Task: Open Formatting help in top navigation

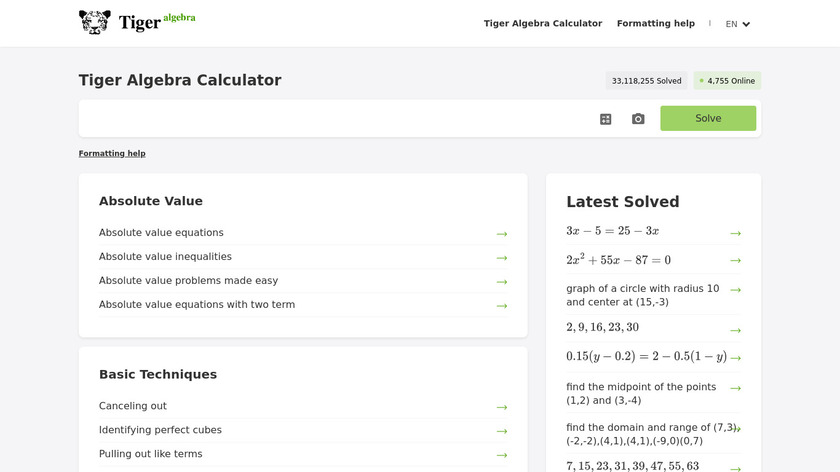Action: point(655,23)
